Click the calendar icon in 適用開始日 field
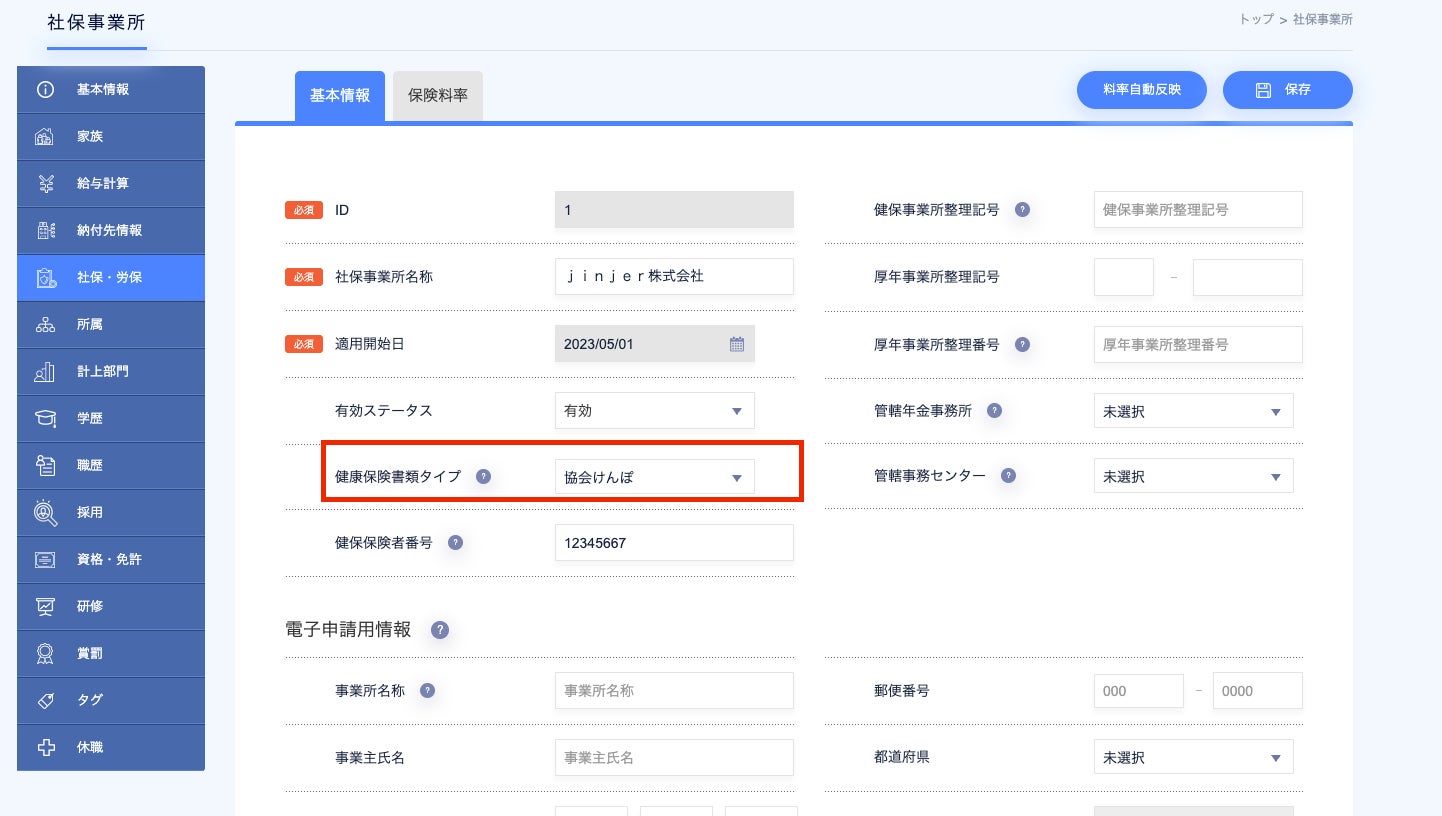The height and width of the screenshot is (816, 1442). tap(737, 344)
